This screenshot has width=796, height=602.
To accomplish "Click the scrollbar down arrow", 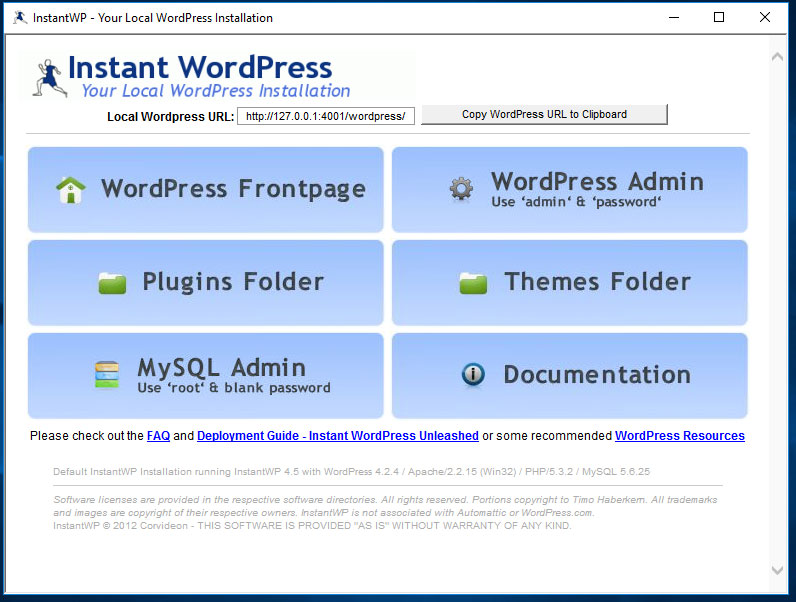I will (777, 571).
